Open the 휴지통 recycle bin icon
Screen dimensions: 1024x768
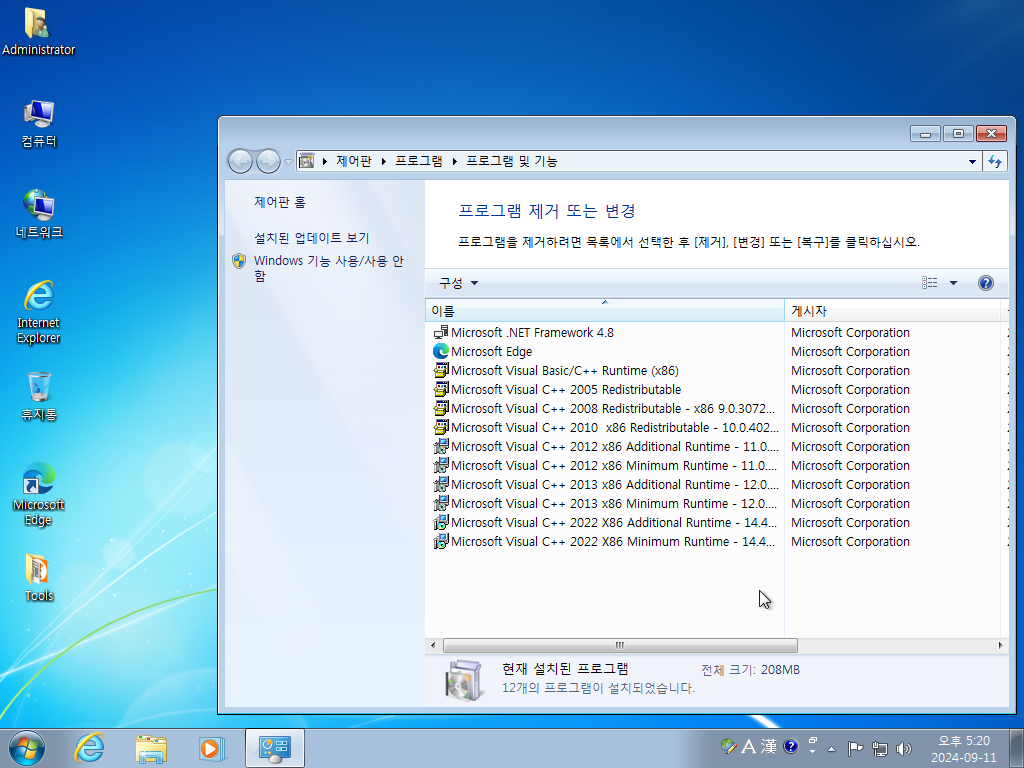(39, 396)
